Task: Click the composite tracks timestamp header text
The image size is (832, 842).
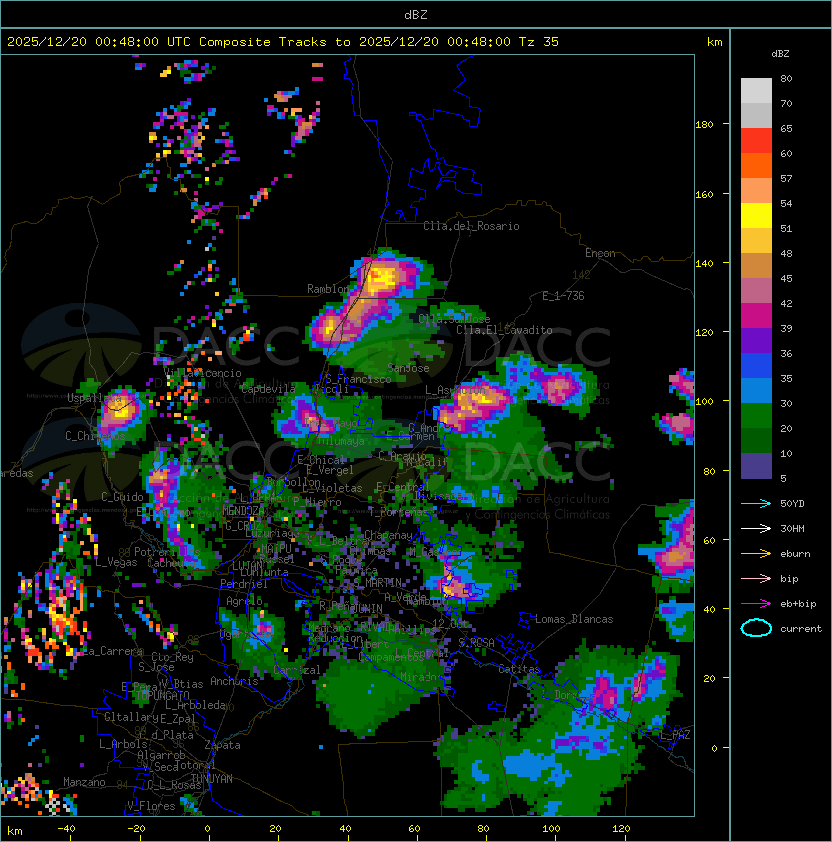Action: pyautogui.click(x=283, y=42)
